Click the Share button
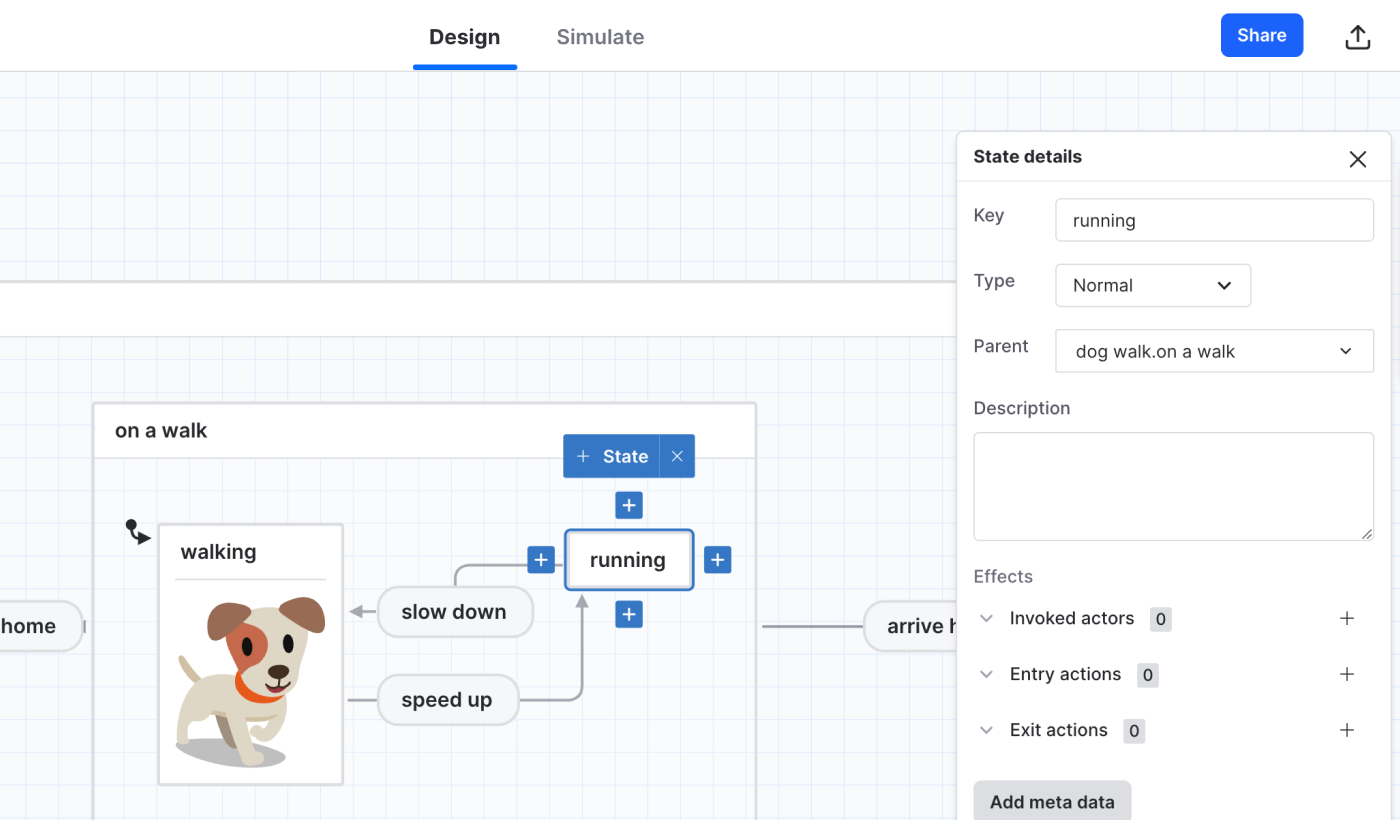This screenshot has width=1400, height=820. (x=1262, y=35)
